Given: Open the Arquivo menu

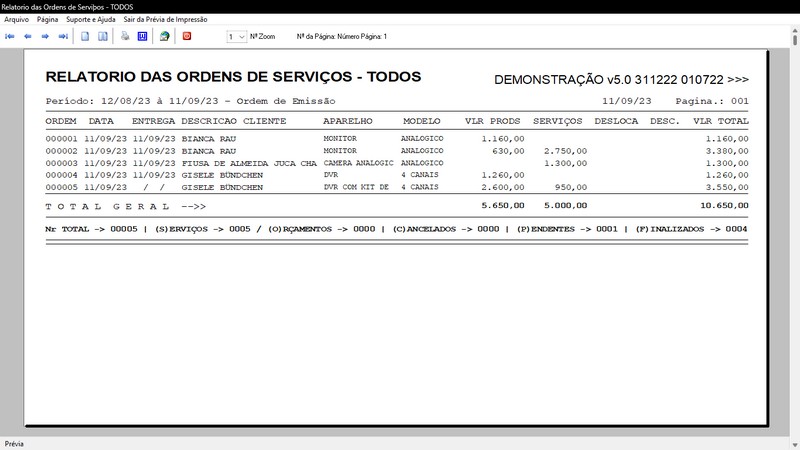Looking at the screenshot, I should click(x=16, y=19).
